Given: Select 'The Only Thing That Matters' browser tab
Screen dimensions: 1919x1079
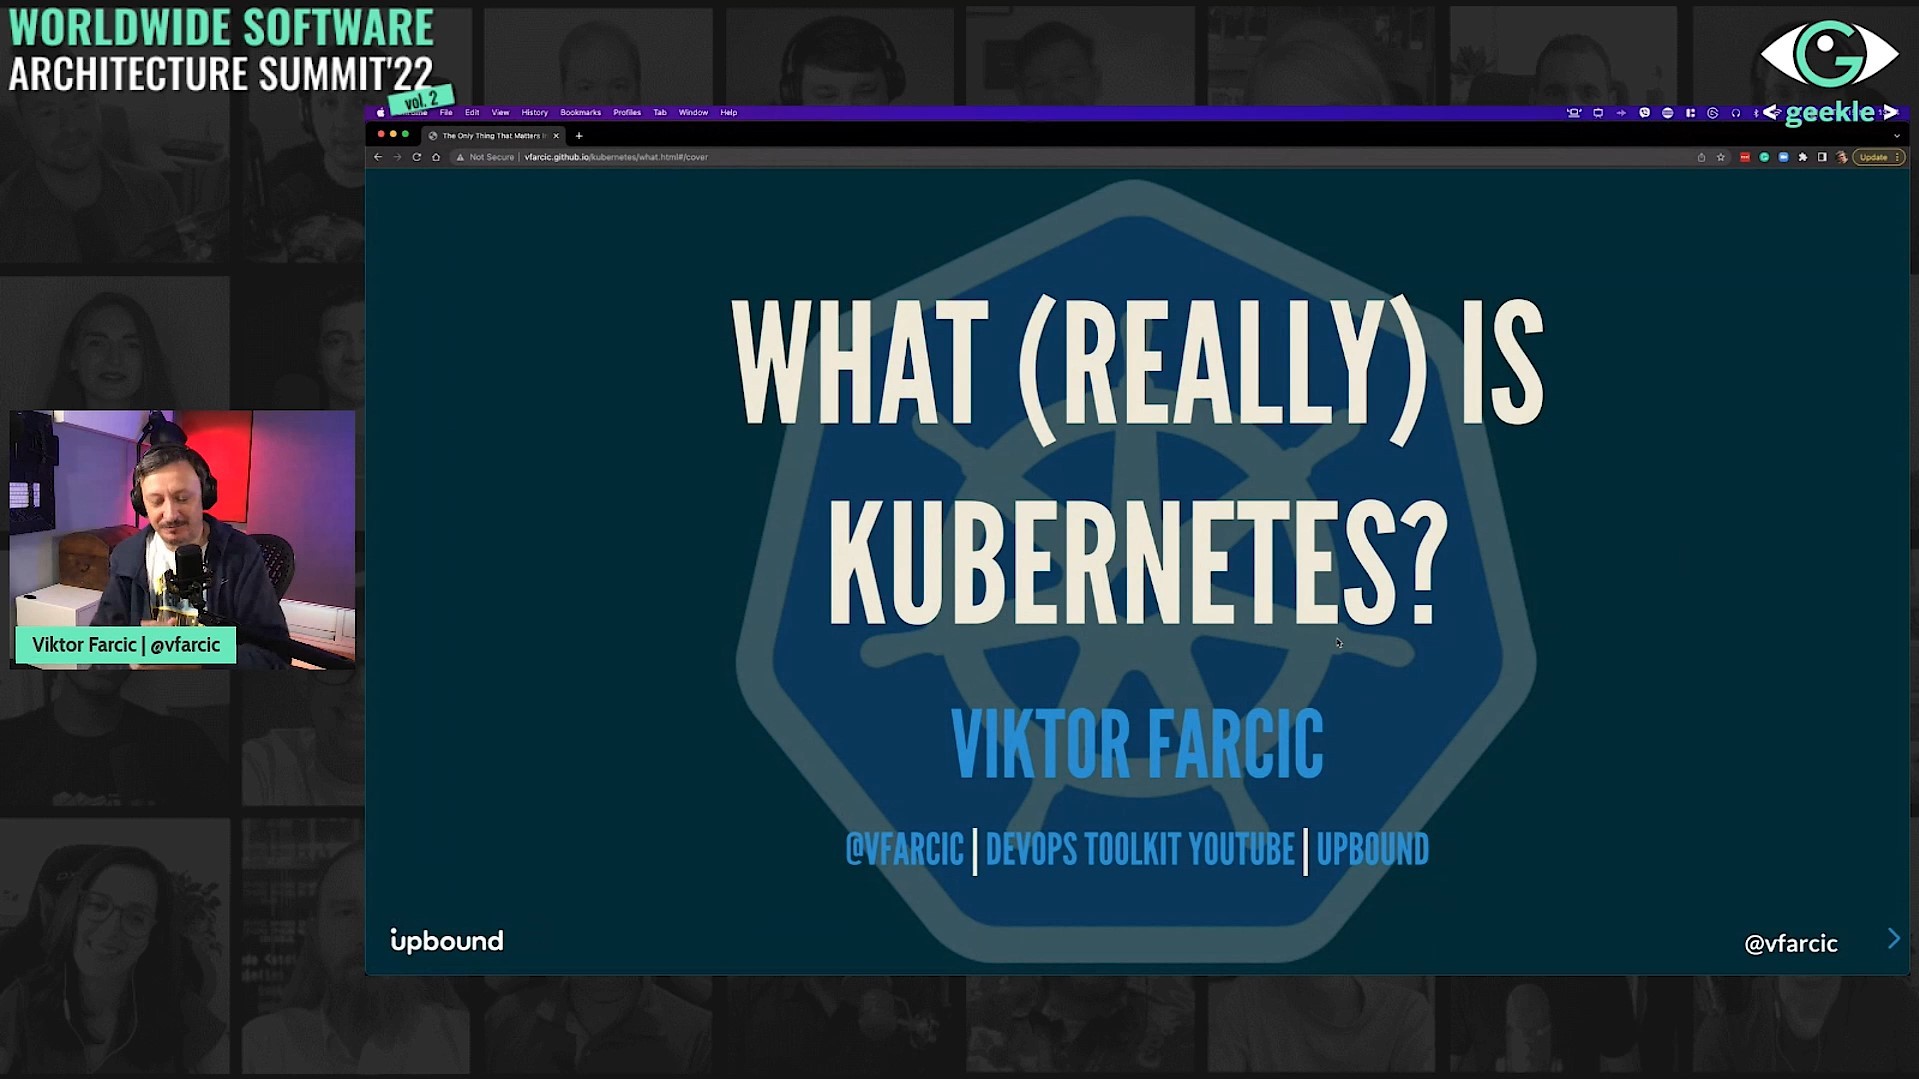Looking at the screenshot, I should coord(493,136).
